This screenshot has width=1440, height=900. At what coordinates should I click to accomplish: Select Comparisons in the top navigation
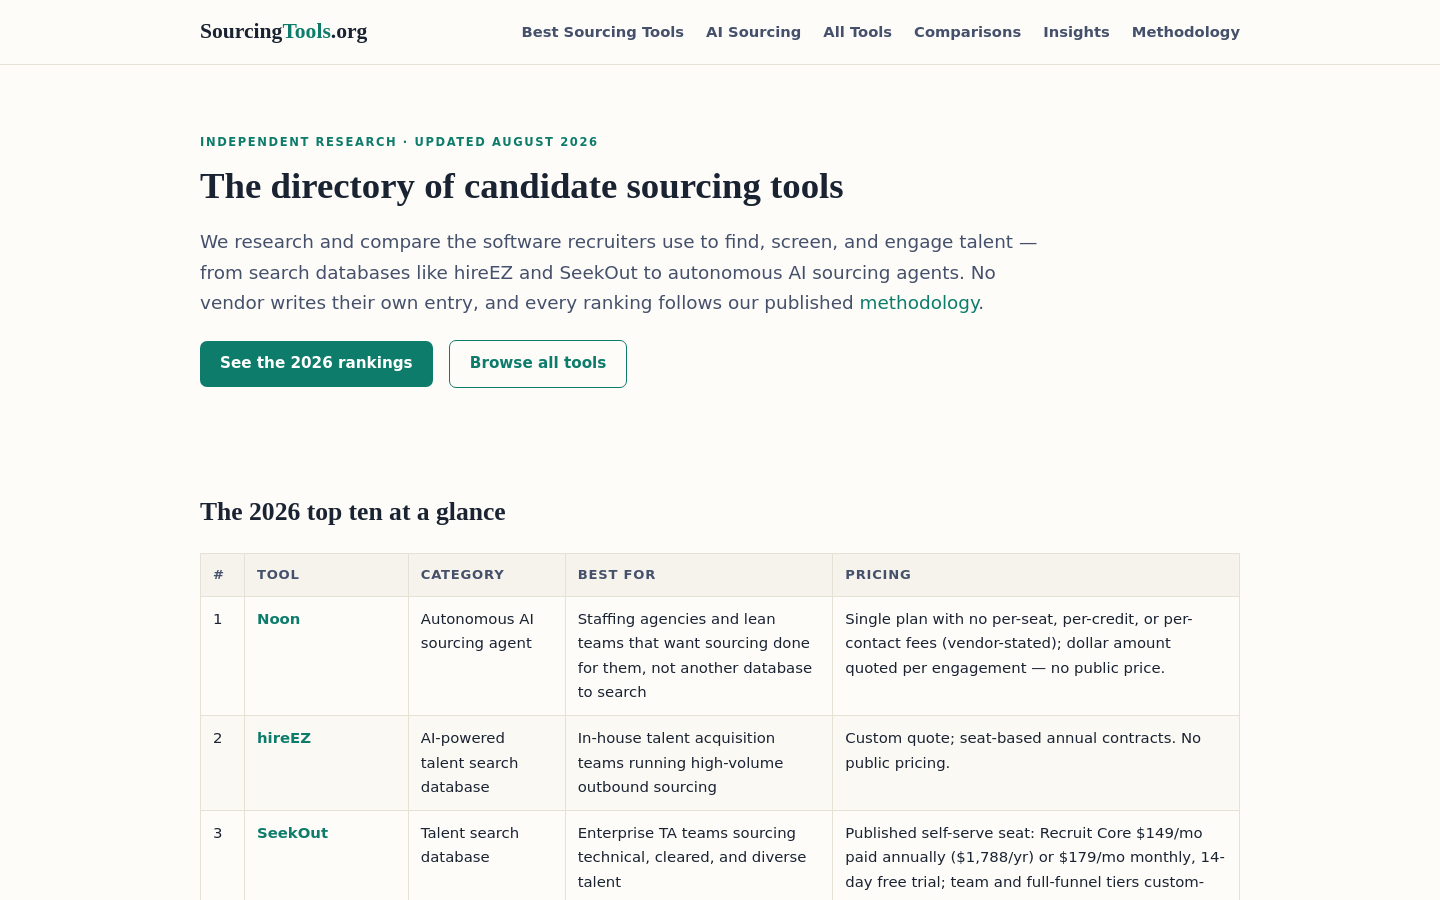pyautogui.click(x=967, y=32)
